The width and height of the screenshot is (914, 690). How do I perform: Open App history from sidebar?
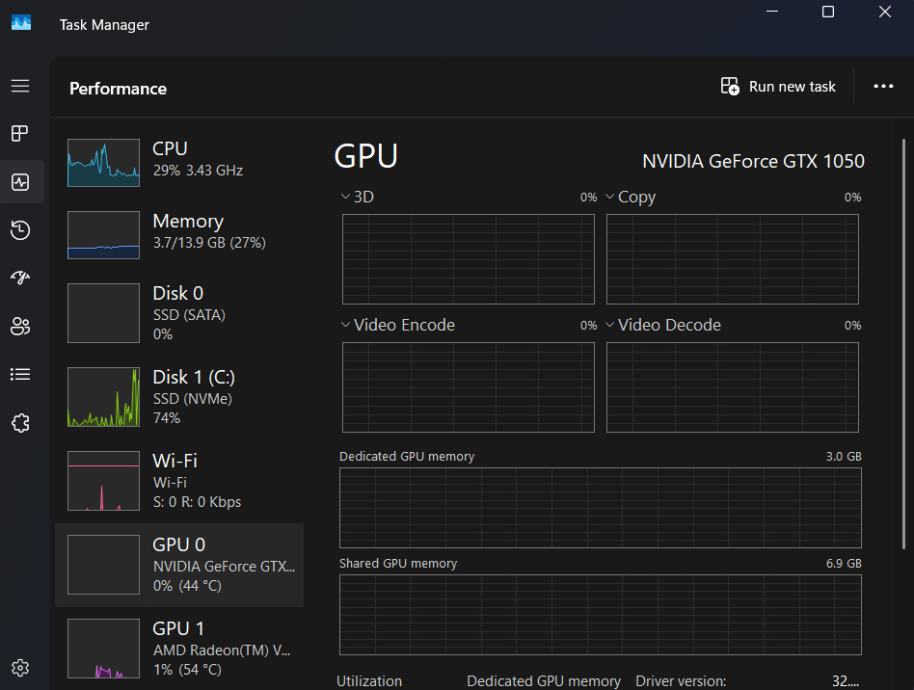[x=20, y=230]
